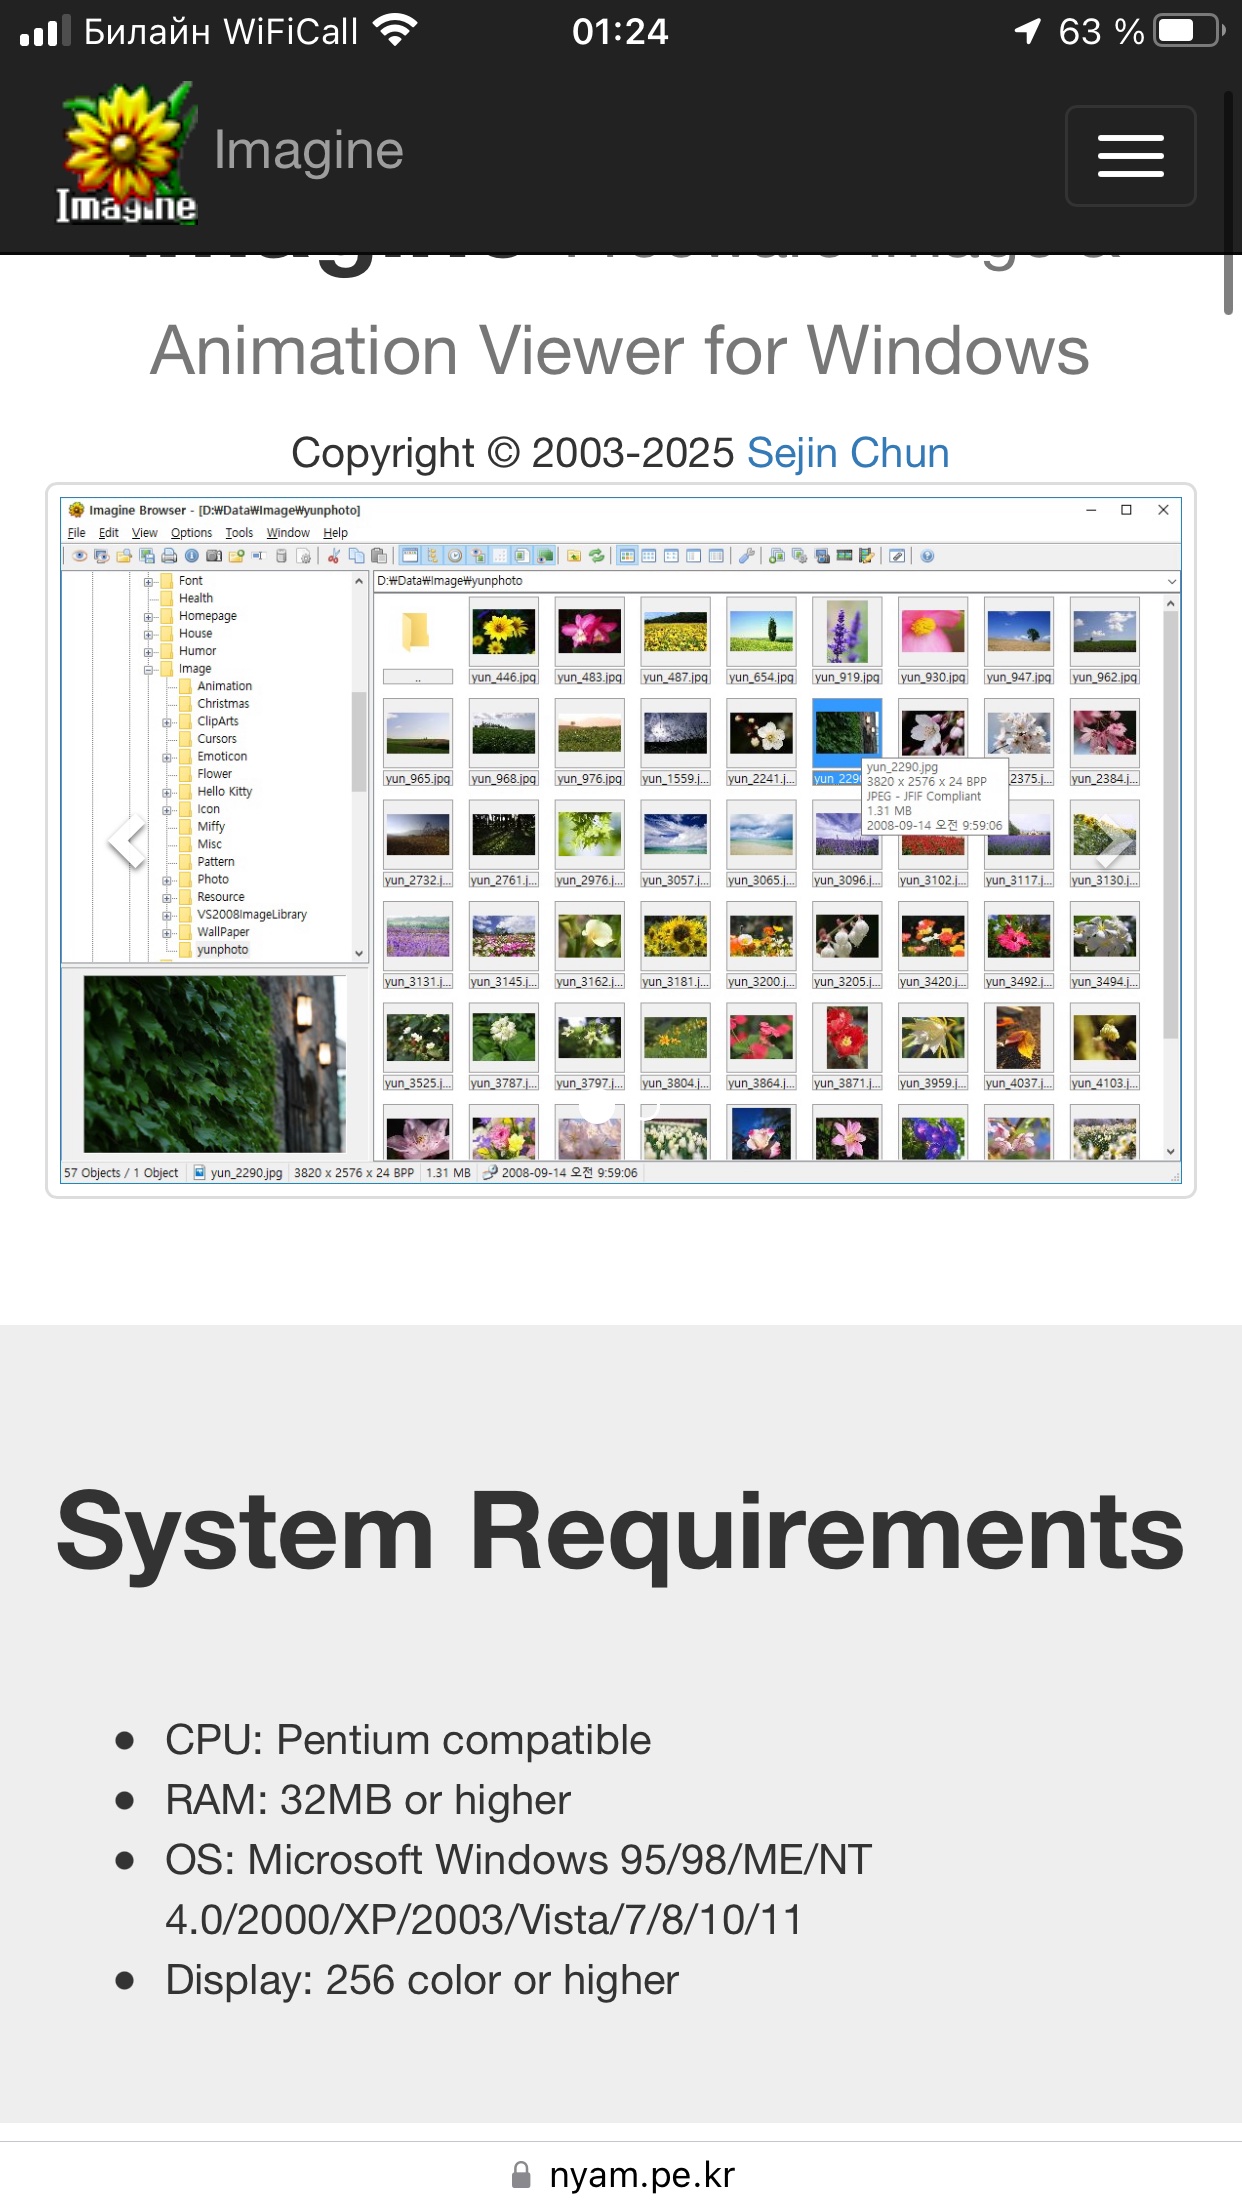Open the Tools menu in Imagine Browser screenshot

tap(239, 533)
